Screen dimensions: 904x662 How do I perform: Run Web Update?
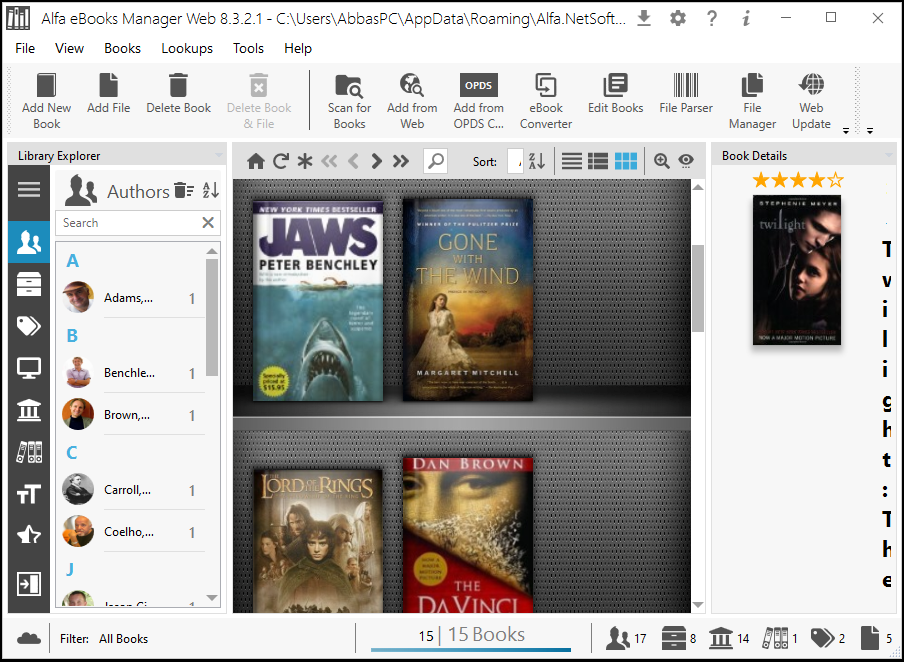811,101
